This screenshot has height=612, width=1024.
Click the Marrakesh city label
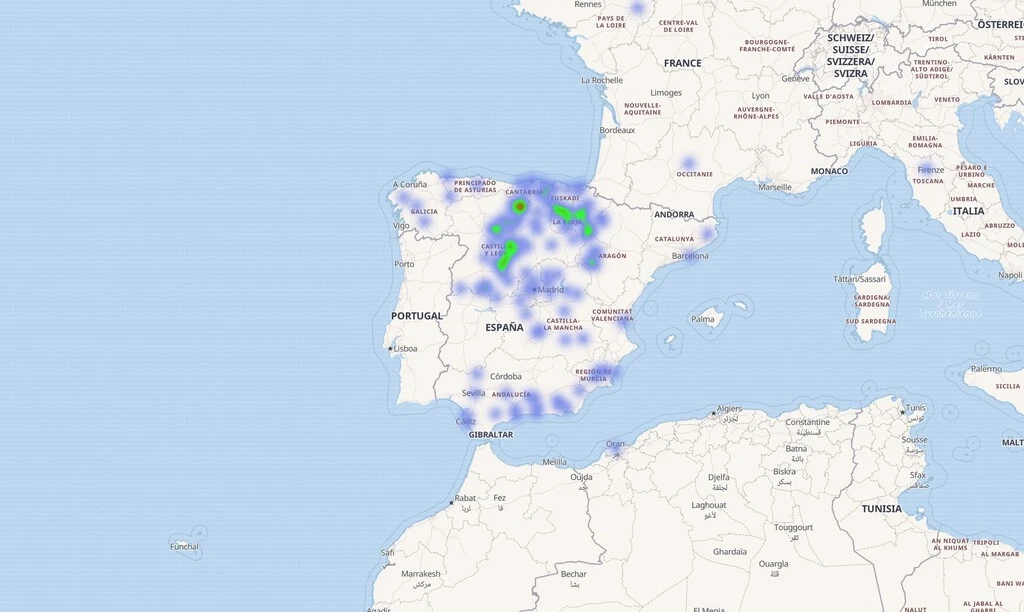click(x=421, y=574)
